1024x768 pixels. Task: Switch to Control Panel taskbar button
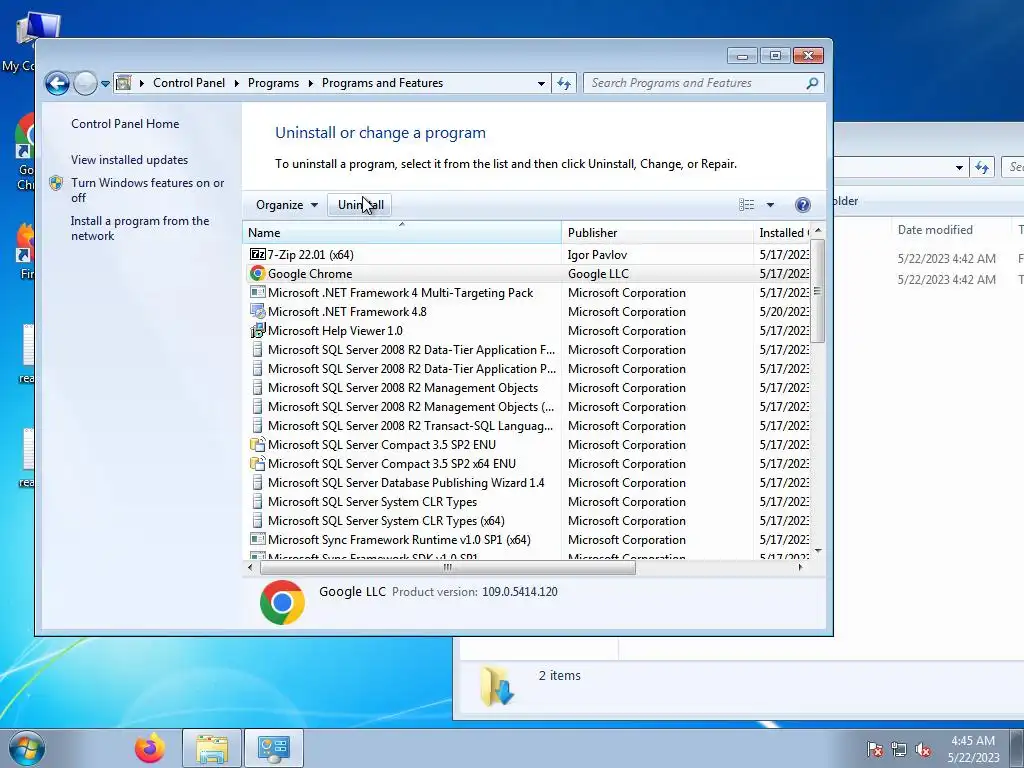point(274,748)
